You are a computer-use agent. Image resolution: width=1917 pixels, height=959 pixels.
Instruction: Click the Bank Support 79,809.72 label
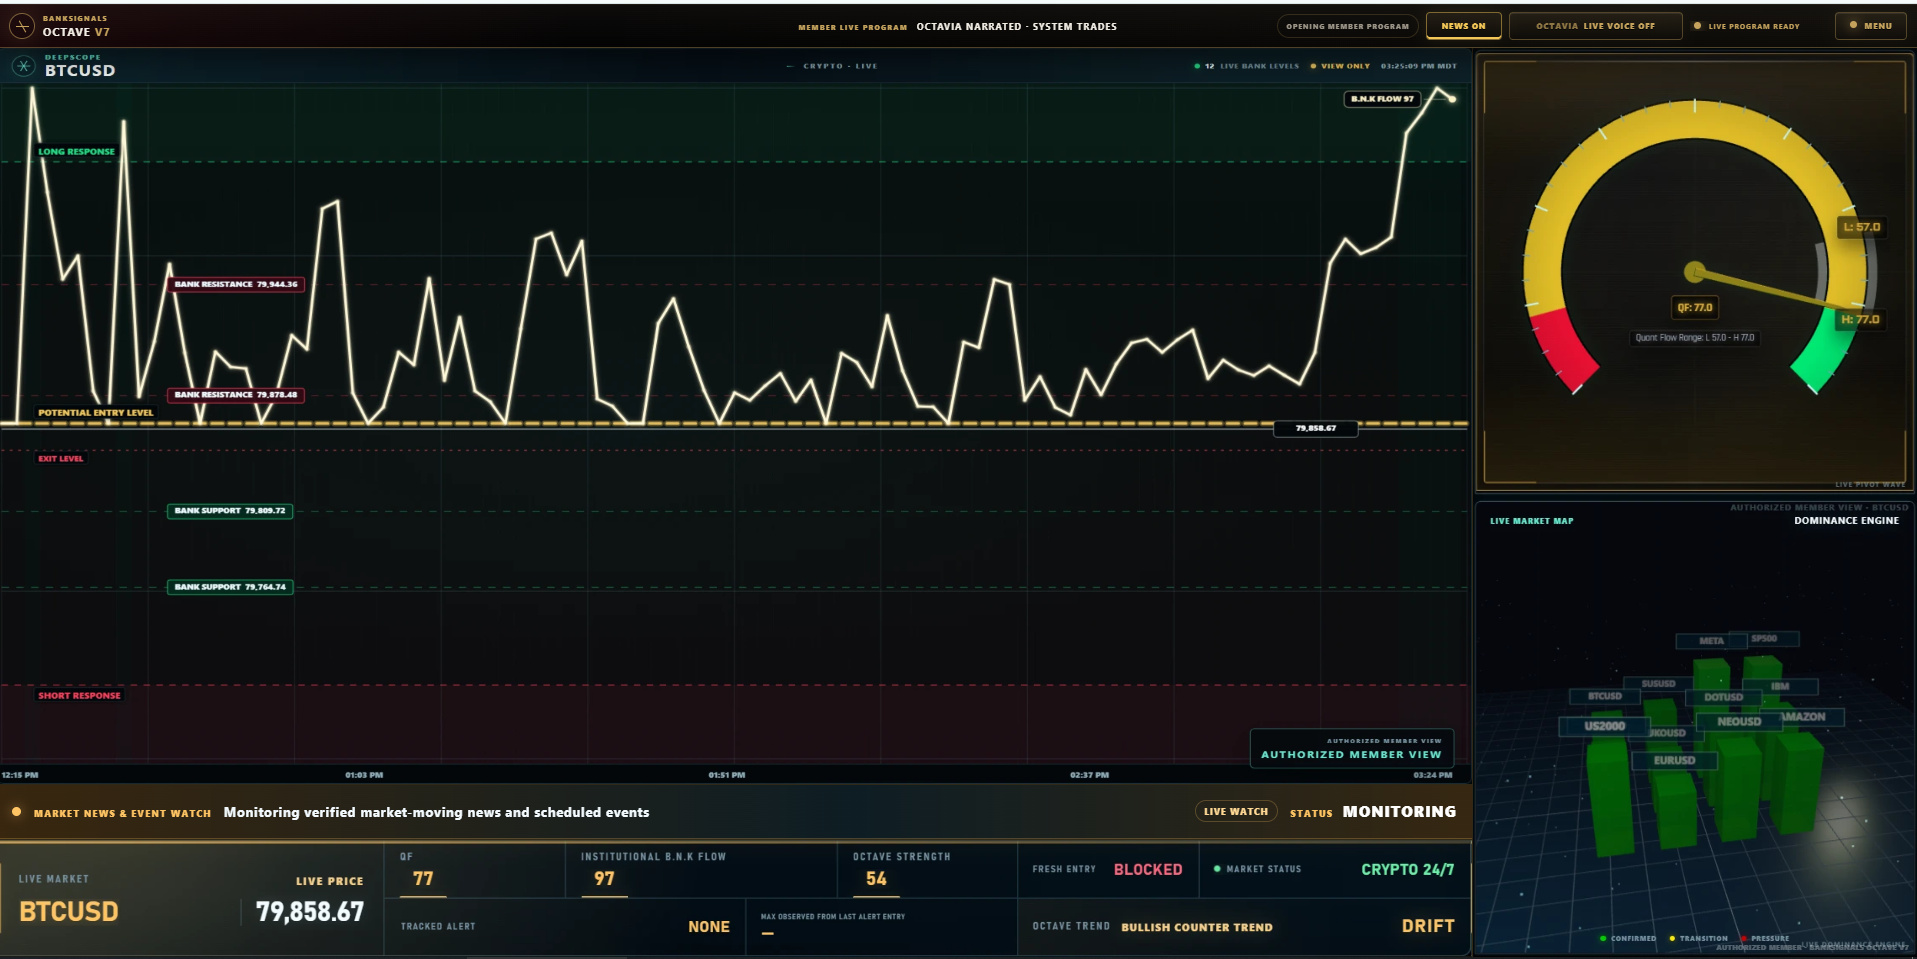click(230, 511)
